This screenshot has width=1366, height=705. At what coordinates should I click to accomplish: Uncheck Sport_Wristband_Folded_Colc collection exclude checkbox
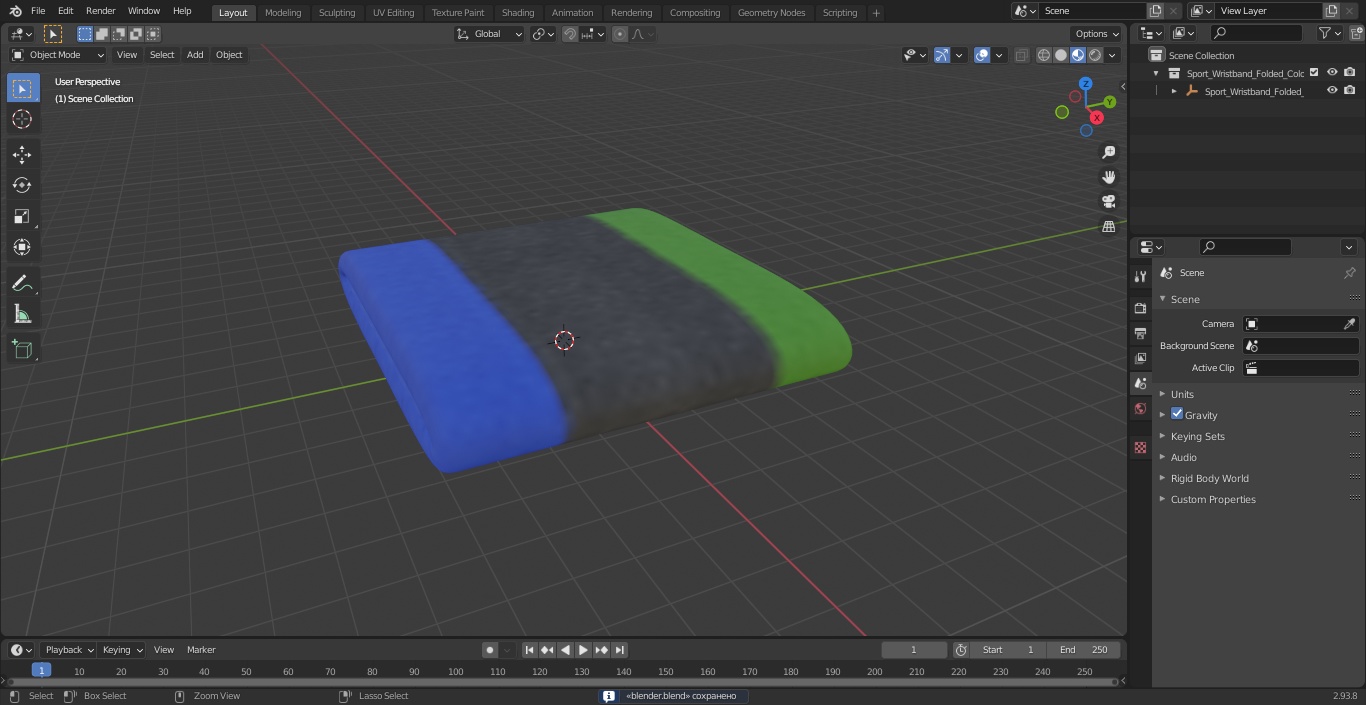click(1314, 72)
